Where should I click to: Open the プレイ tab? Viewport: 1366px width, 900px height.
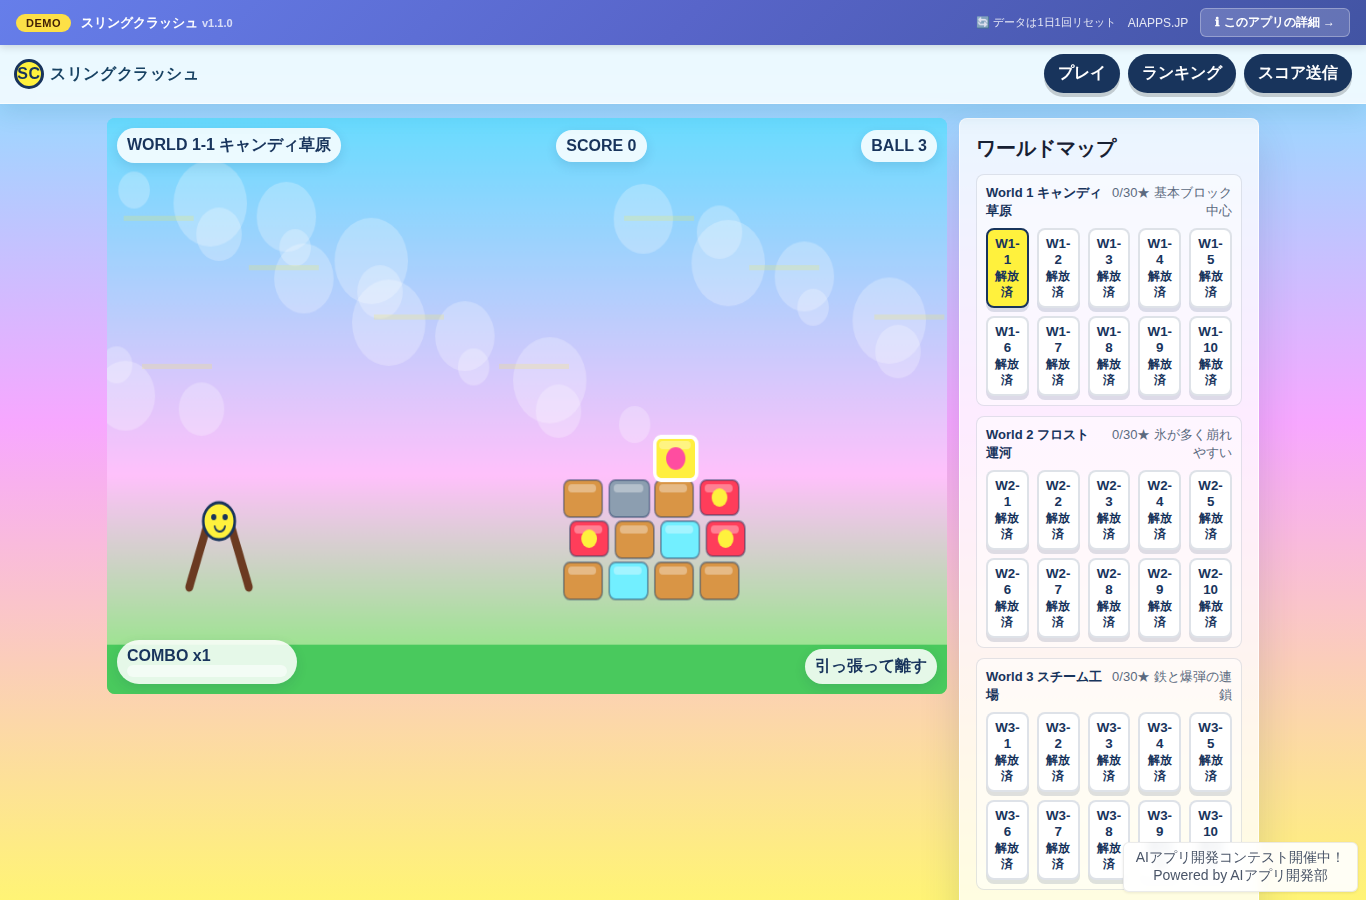pyautogui.click(x=1082, y=73)
